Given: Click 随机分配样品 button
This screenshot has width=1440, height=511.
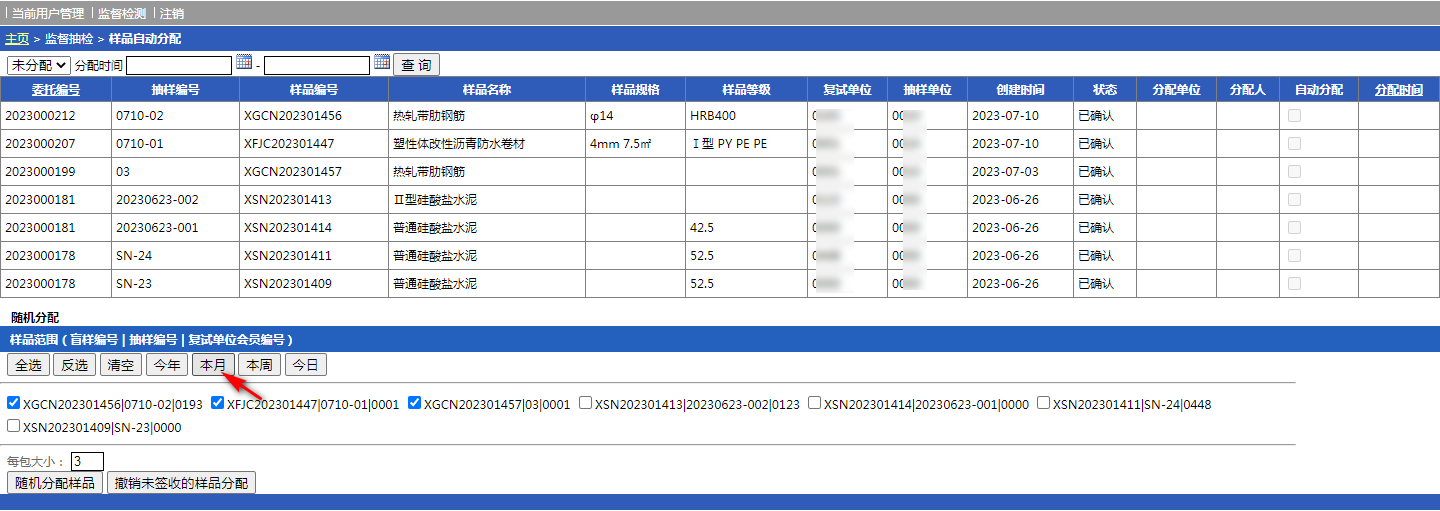Looking at the screenshot, I should [x=55, y=483].
